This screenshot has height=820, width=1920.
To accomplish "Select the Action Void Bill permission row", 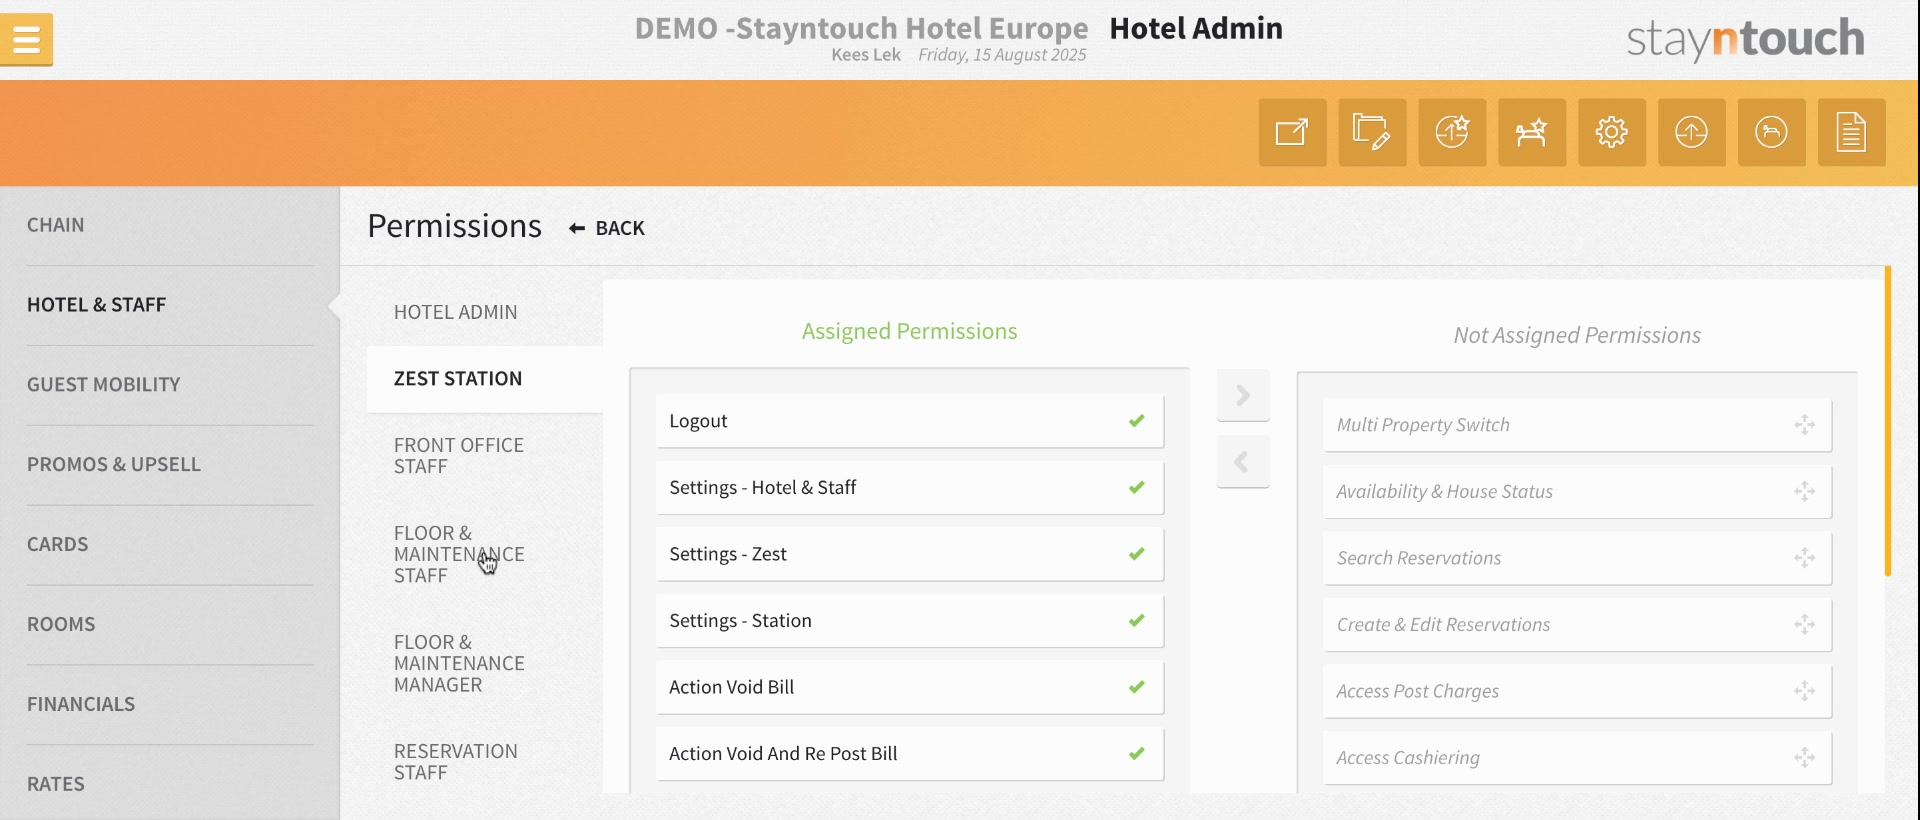I will click(x=910, y=687).
